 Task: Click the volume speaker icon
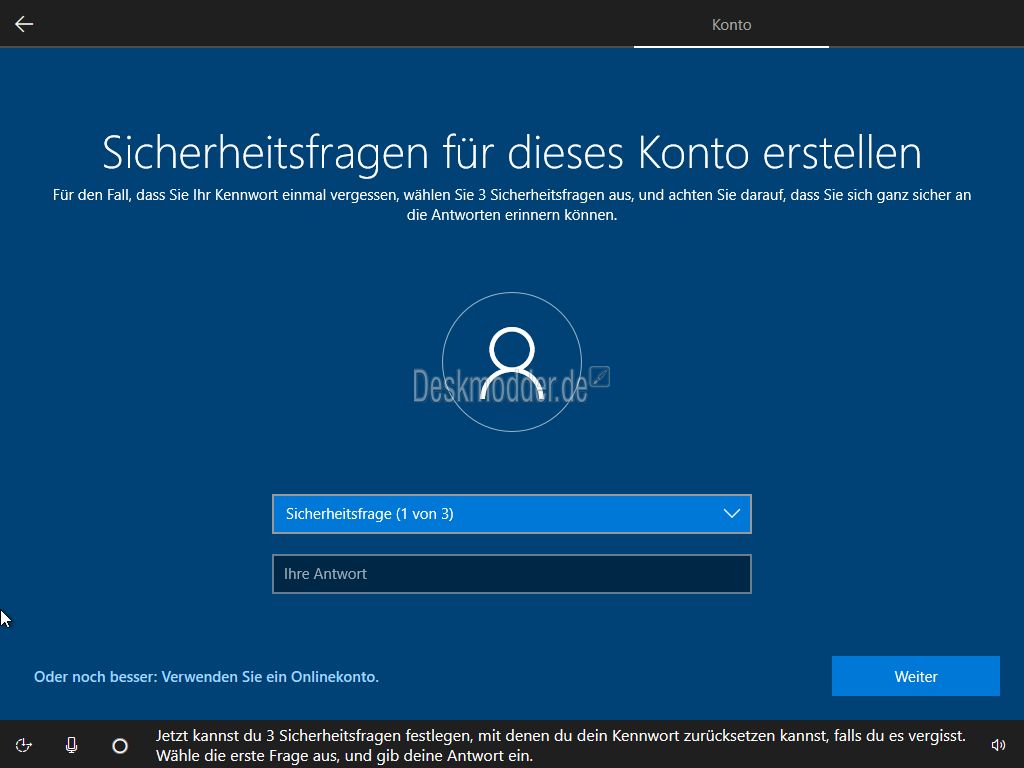997,745
